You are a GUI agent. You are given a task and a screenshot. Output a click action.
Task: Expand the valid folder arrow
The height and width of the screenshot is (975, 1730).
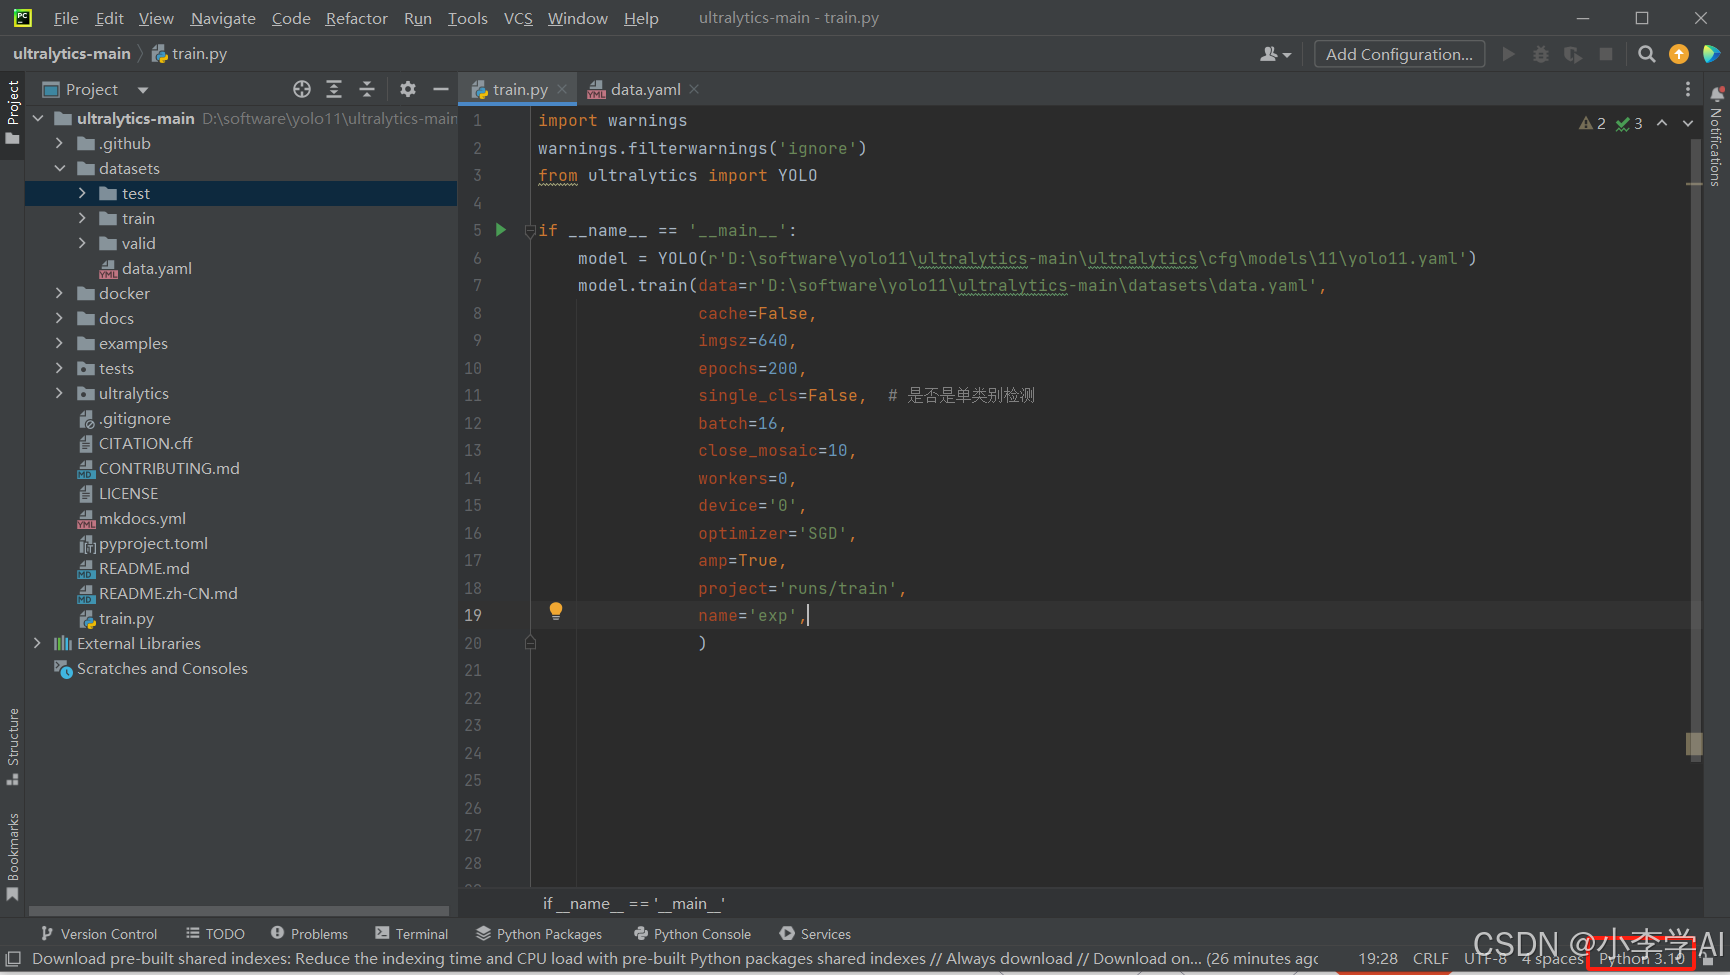pos(82,243)
